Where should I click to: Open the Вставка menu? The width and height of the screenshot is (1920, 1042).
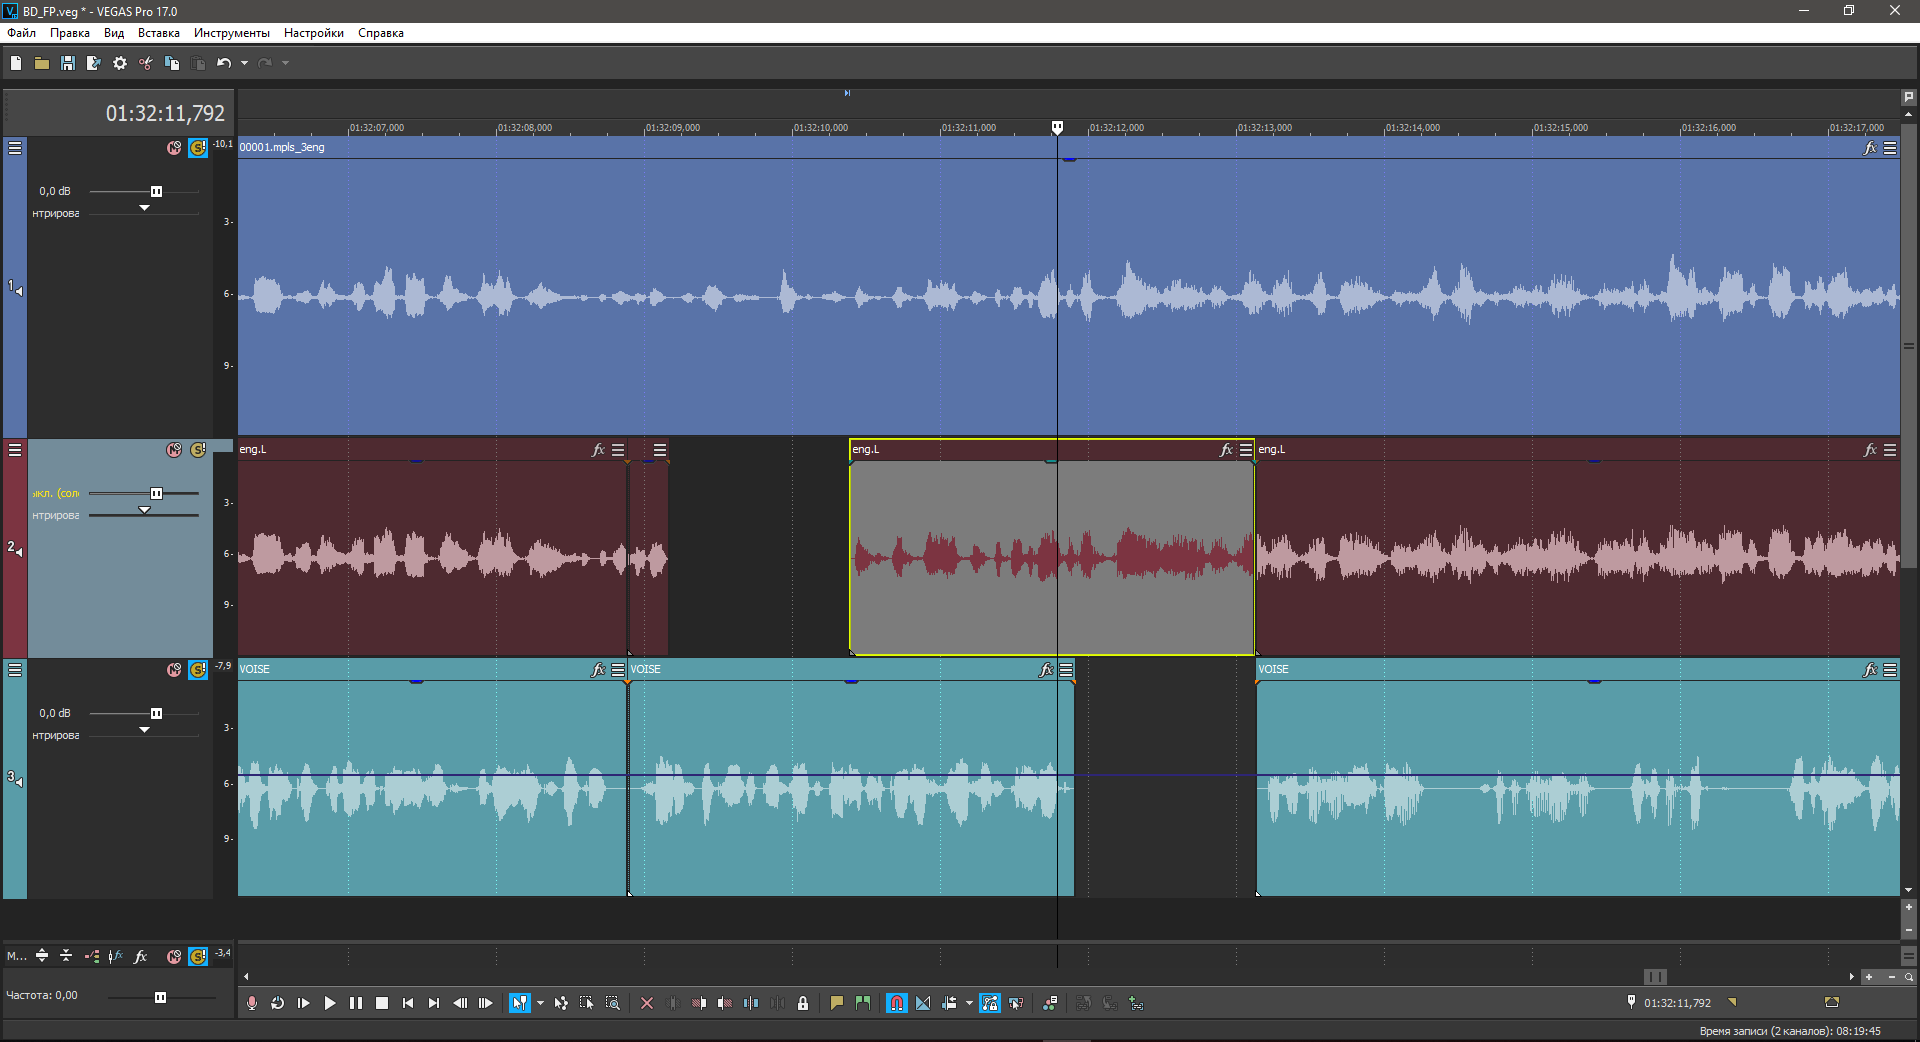point(158,33)
